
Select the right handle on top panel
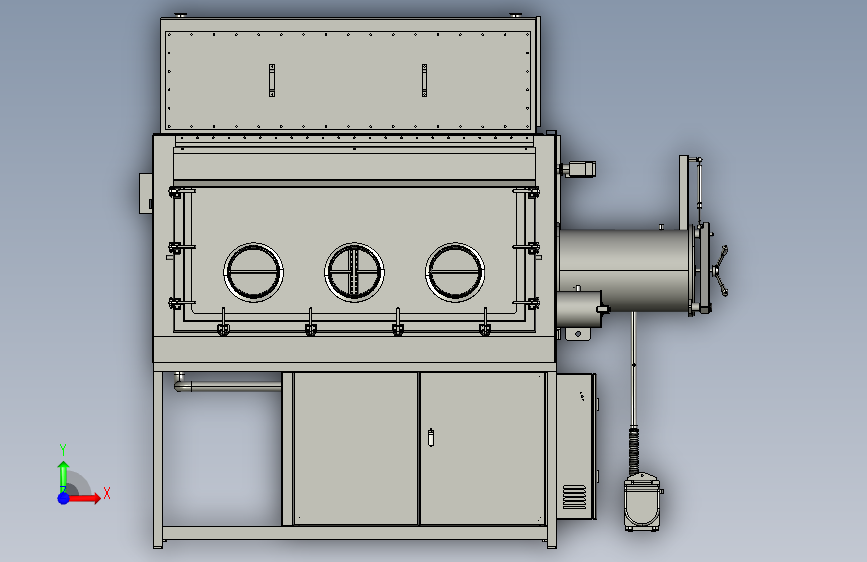[424, 80]
